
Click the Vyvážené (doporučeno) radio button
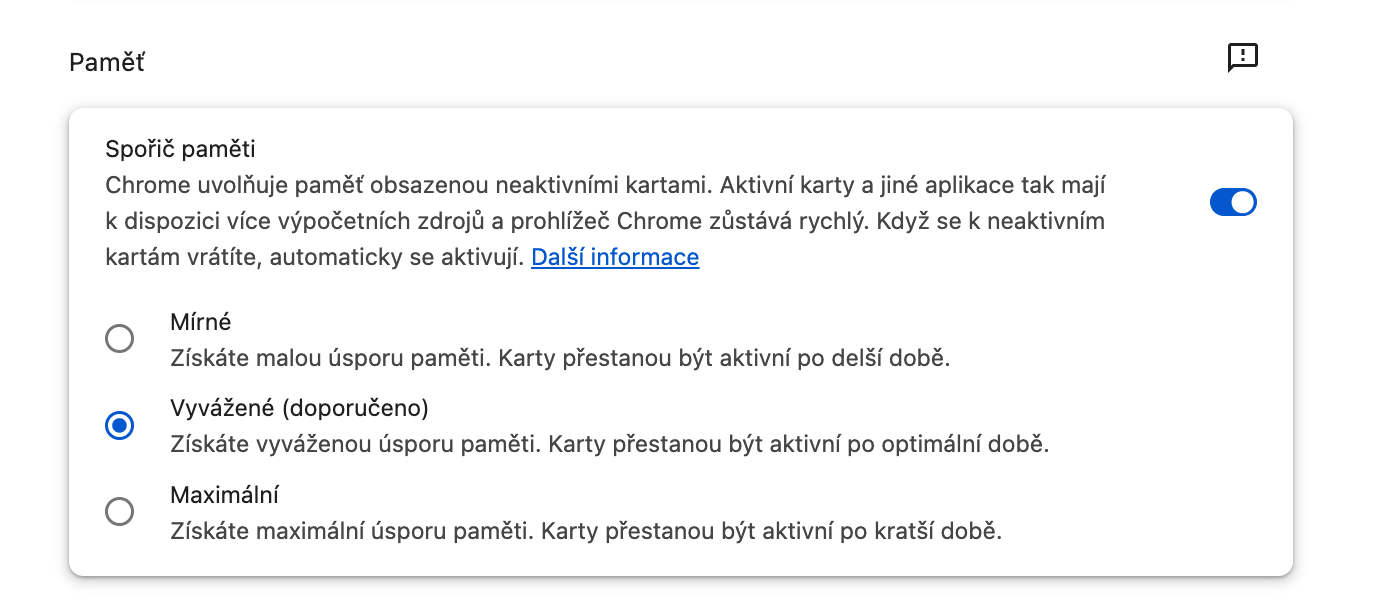(x=119, y=425)
